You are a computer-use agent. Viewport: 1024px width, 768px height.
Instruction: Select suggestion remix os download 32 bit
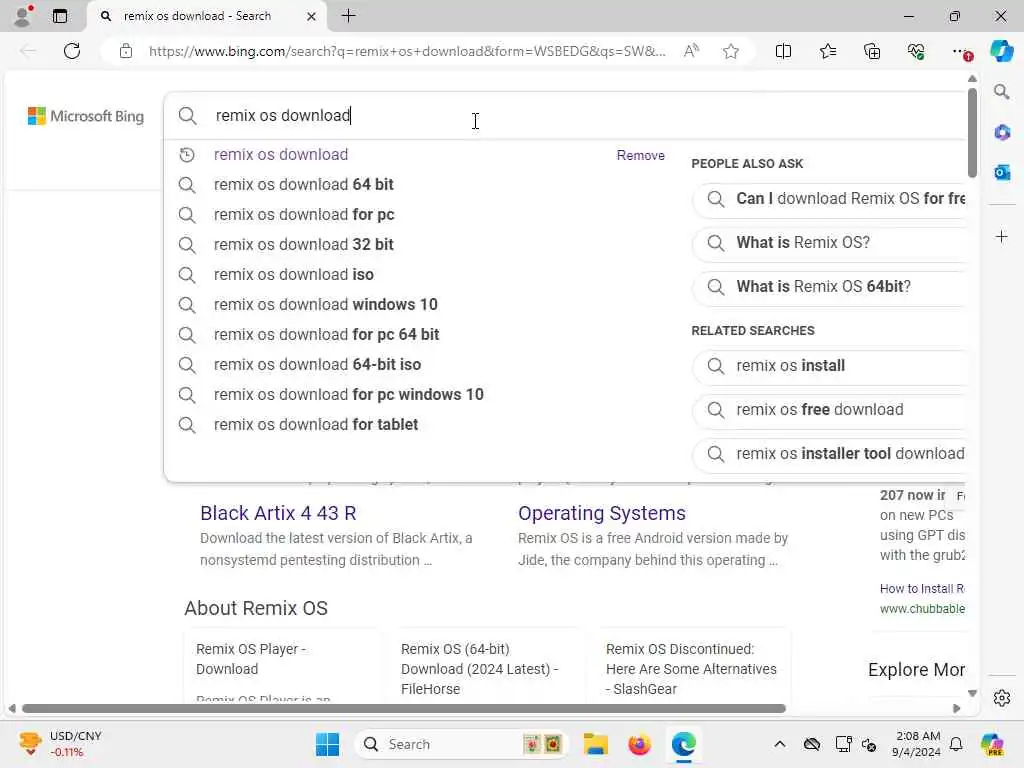304,245
